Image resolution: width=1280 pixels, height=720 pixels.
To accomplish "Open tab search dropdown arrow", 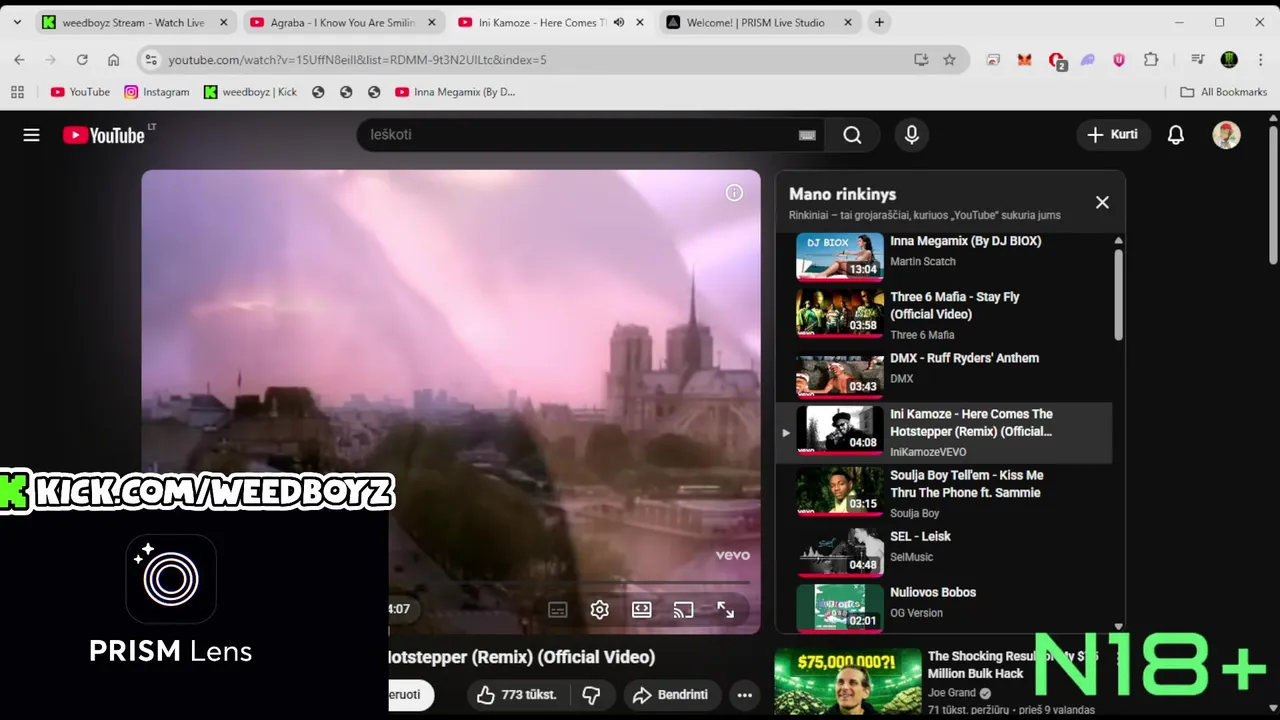I will pos(17,22).
